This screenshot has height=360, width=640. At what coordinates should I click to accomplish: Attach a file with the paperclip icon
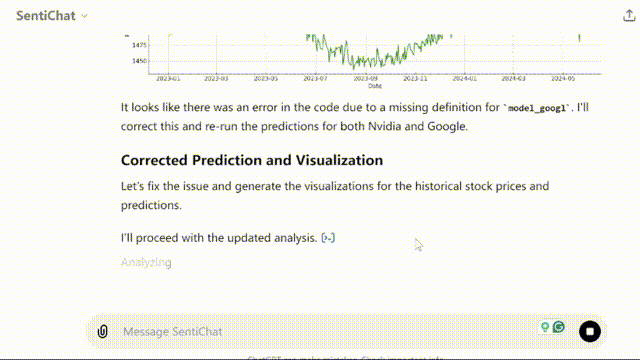click(x=102, y=331)
